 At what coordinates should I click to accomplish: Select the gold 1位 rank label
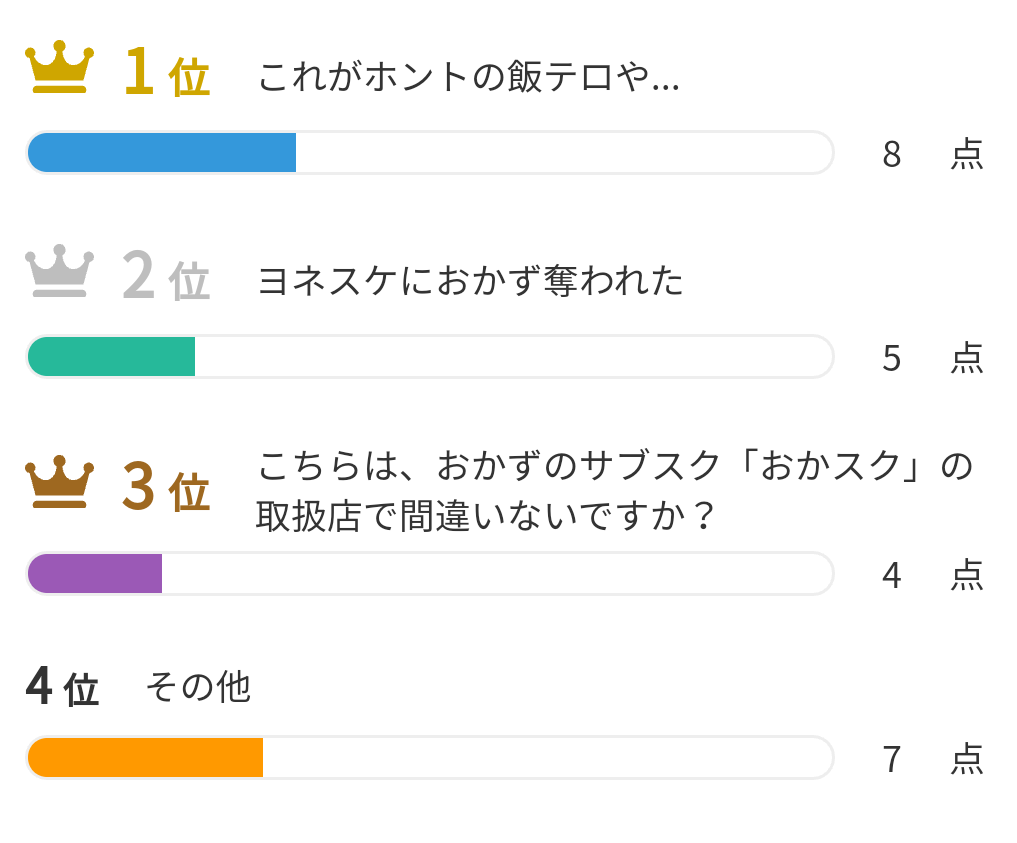167,72
